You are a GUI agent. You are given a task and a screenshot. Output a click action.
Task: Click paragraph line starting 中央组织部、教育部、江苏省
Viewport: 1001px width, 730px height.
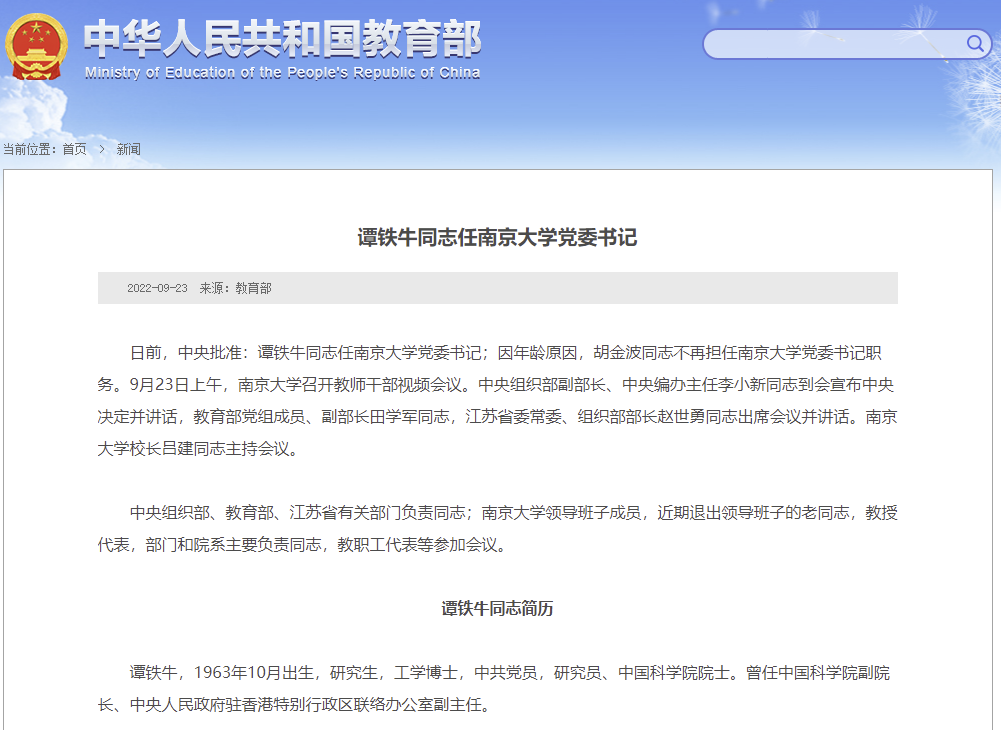(514, 512)
